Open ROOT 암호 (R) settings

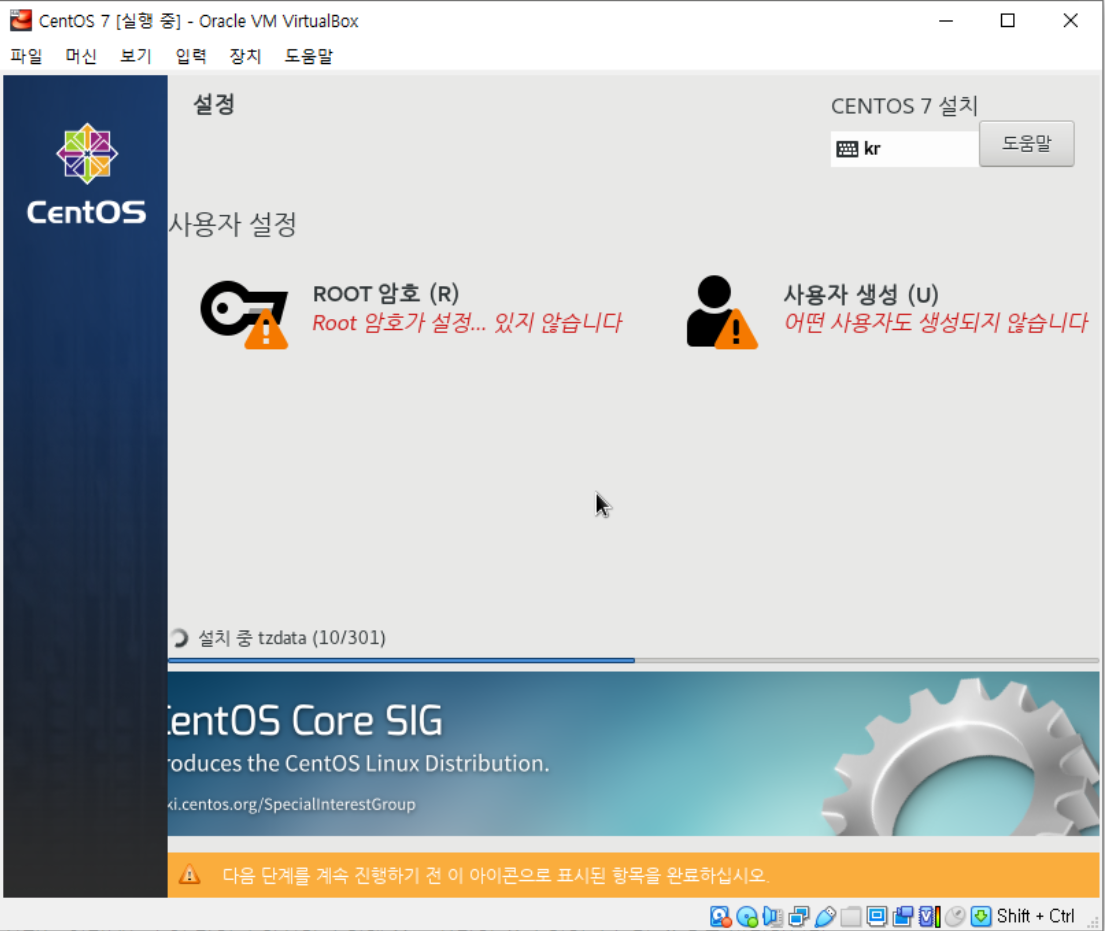(x=411, y=312)
